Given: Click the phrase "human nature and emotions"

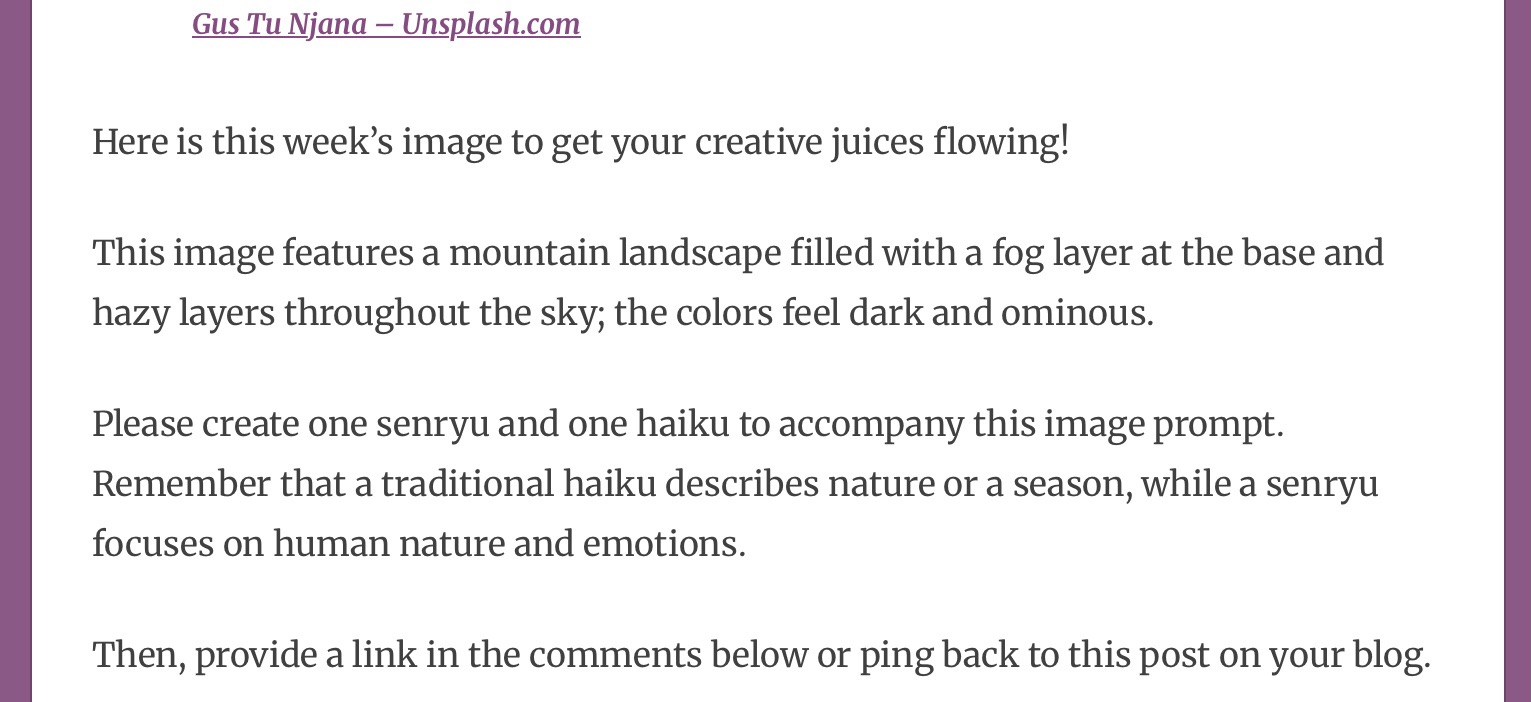Looking at the screenshot, I should click(508, 544).
